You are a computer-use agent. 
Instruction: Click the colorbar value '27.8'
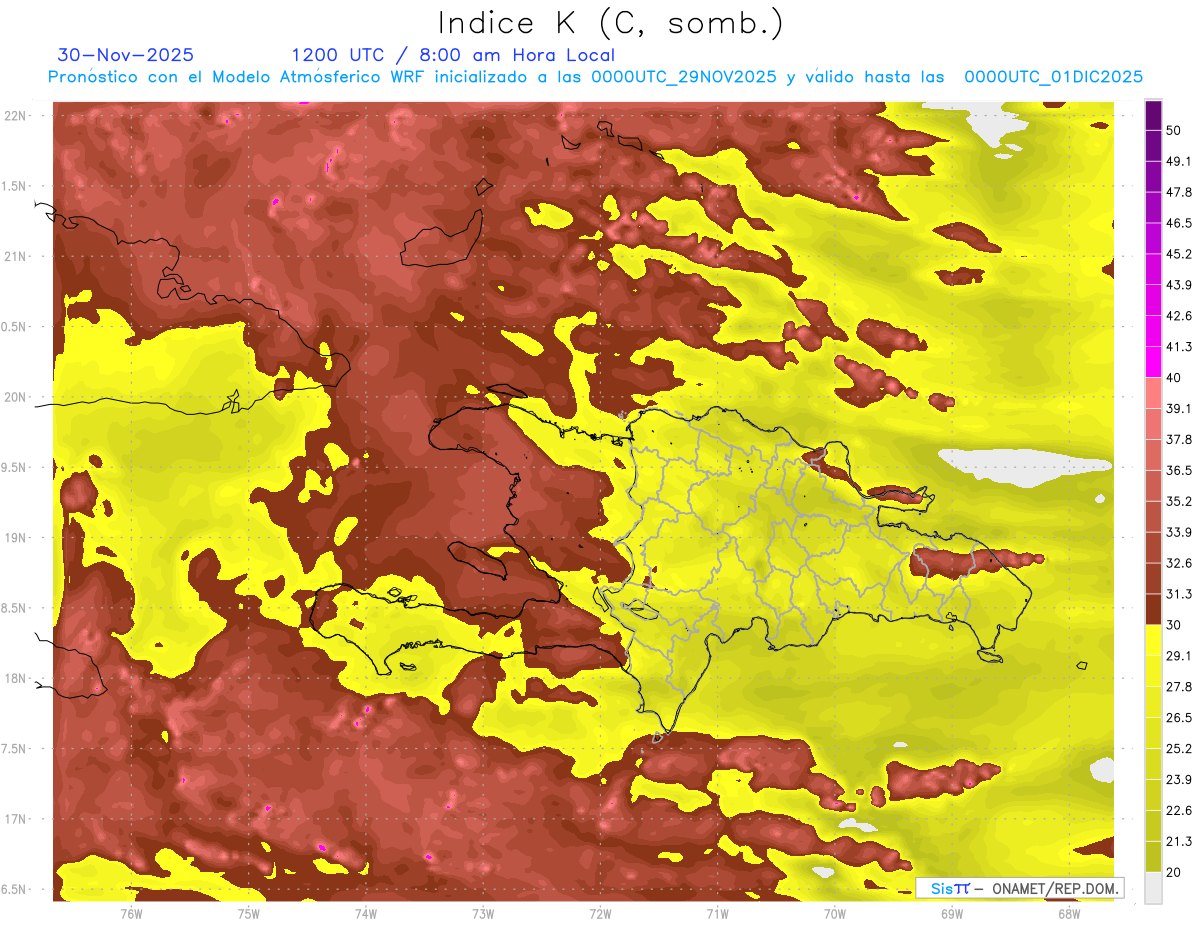(x=1179, y=687)
